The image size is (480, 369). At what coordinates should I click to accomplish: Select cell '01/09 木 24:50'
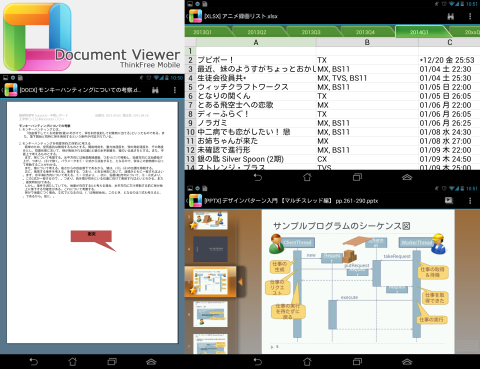449,159
